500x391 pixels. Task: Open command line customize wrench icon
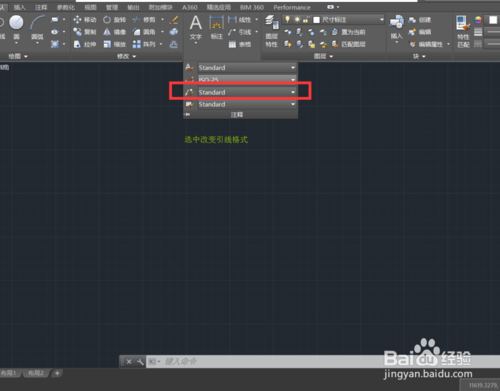(140, 362)
